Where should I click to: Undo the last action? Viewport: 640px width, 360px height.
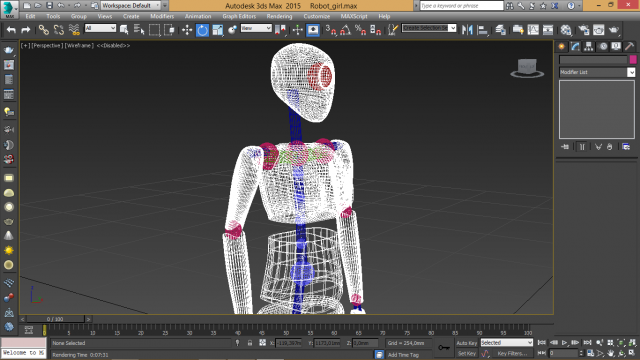[x=11, y=30]
